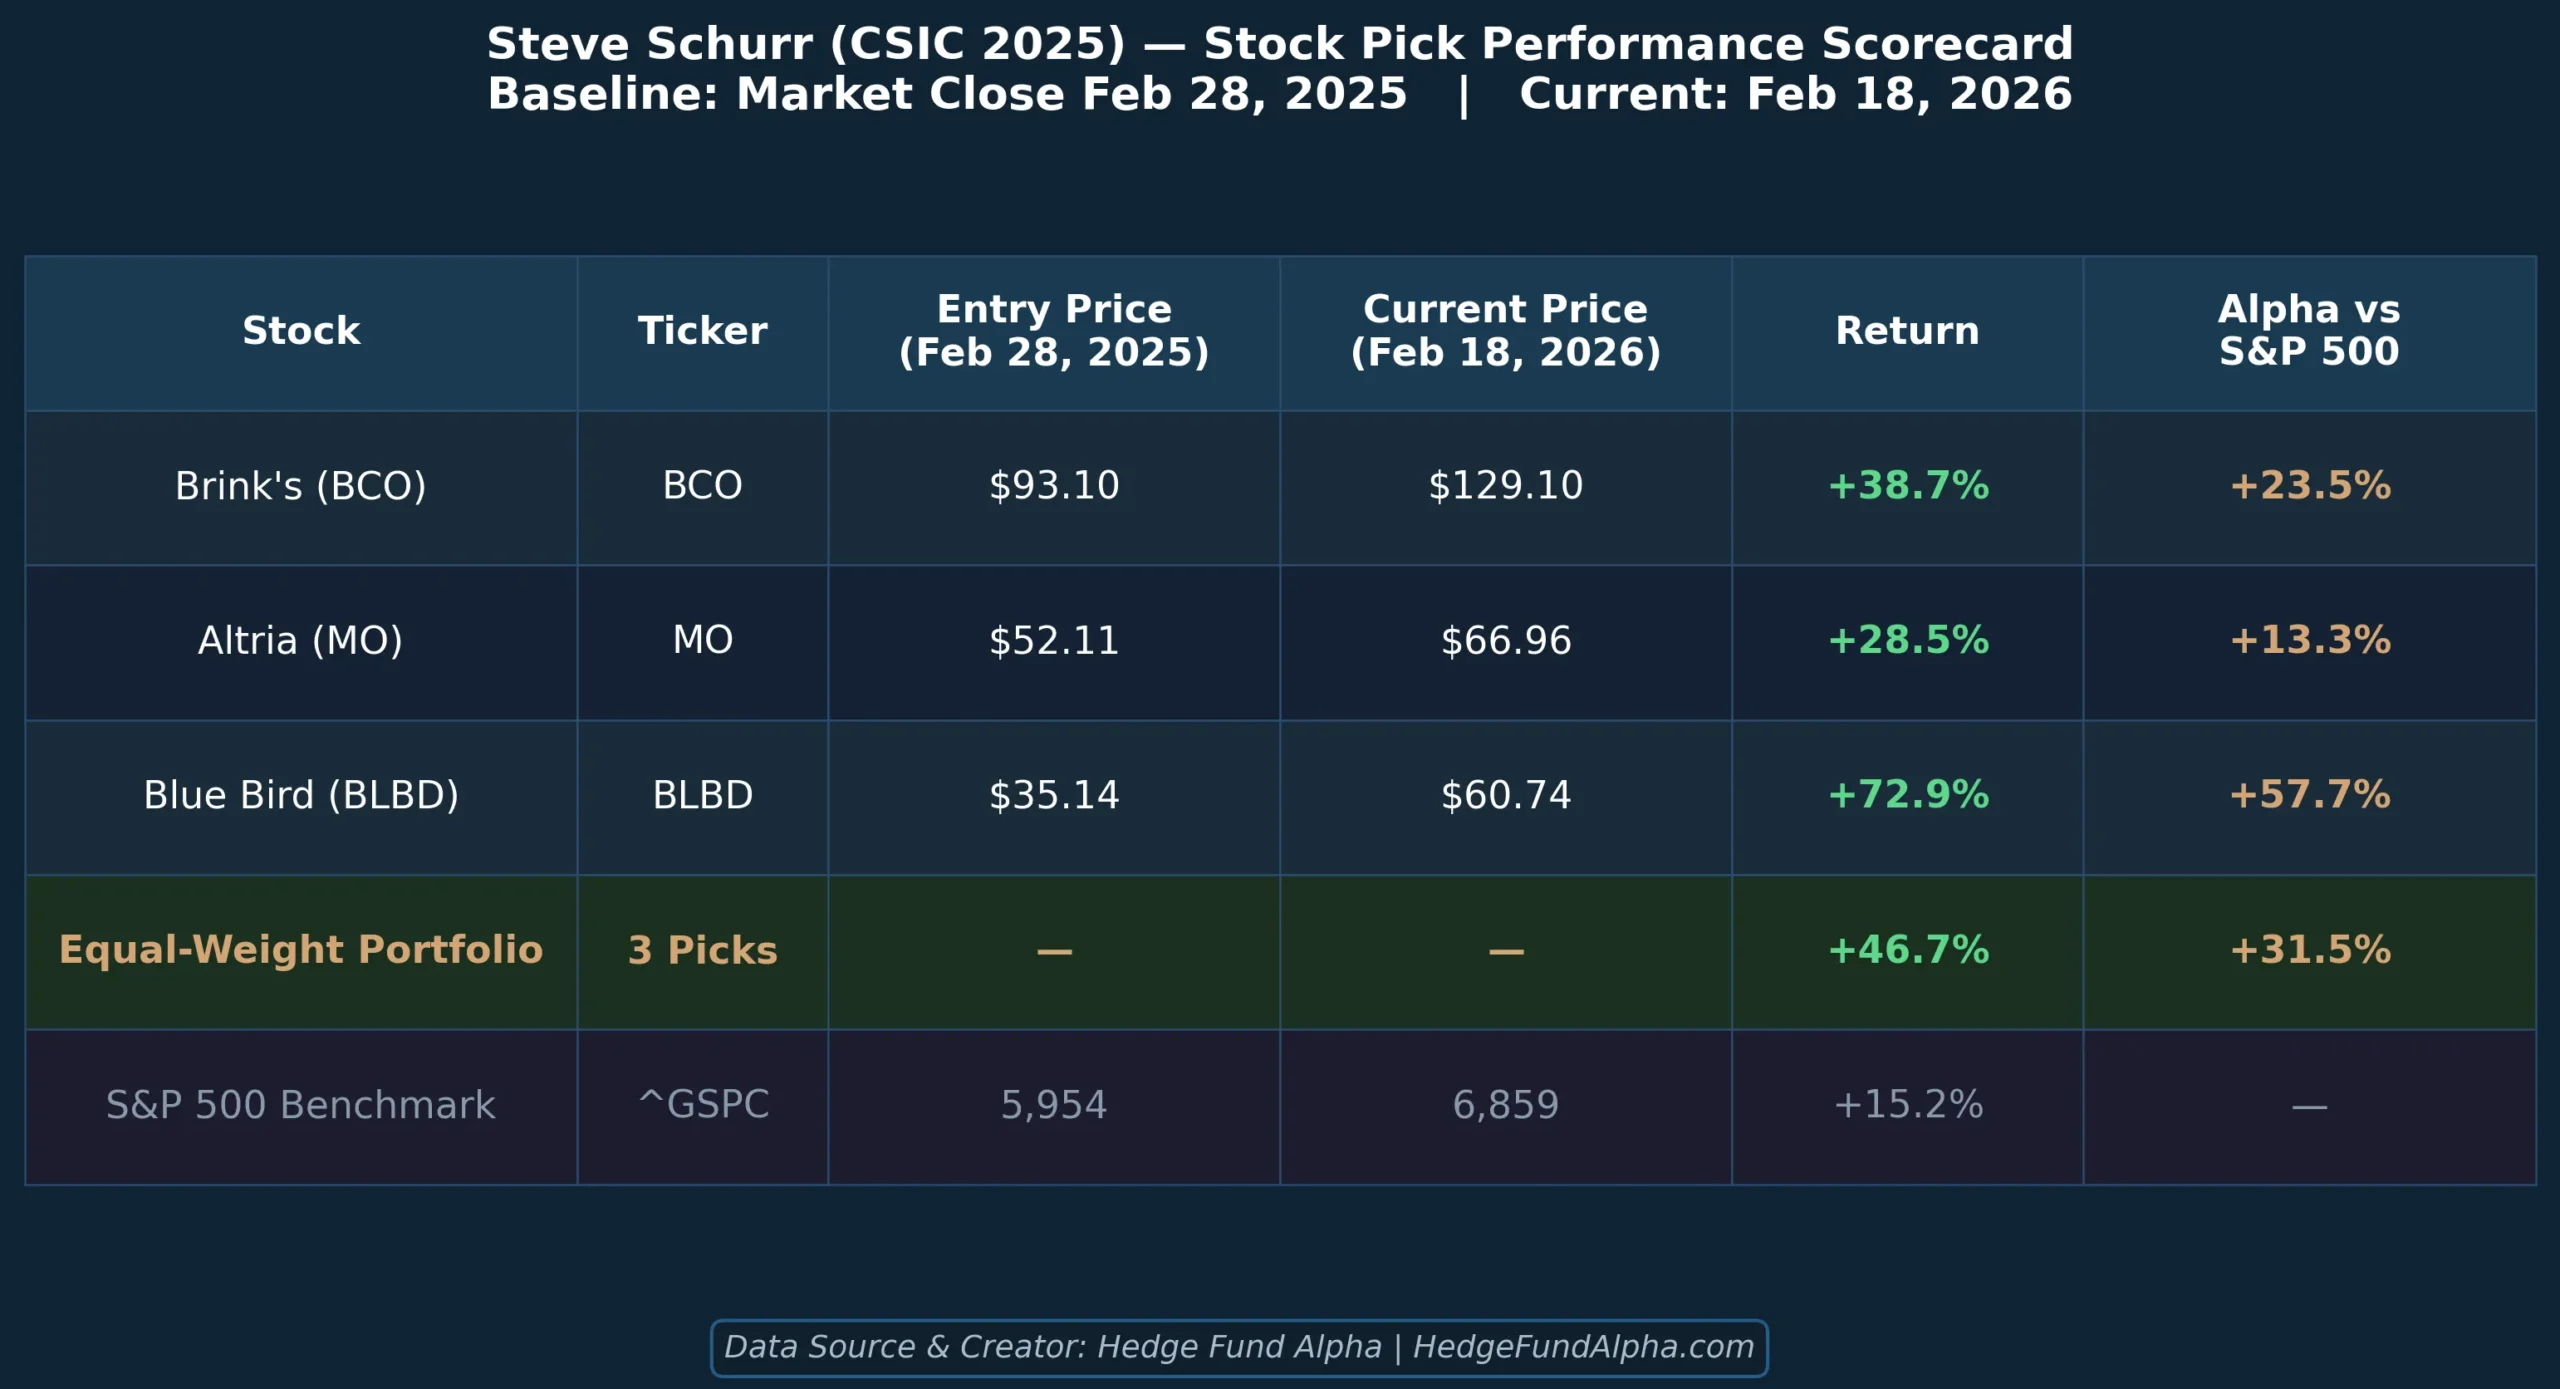Click the Altria $66.96 current price
The height and width of the screenshot is (1389, 2560).
[x=1505, y=640]
